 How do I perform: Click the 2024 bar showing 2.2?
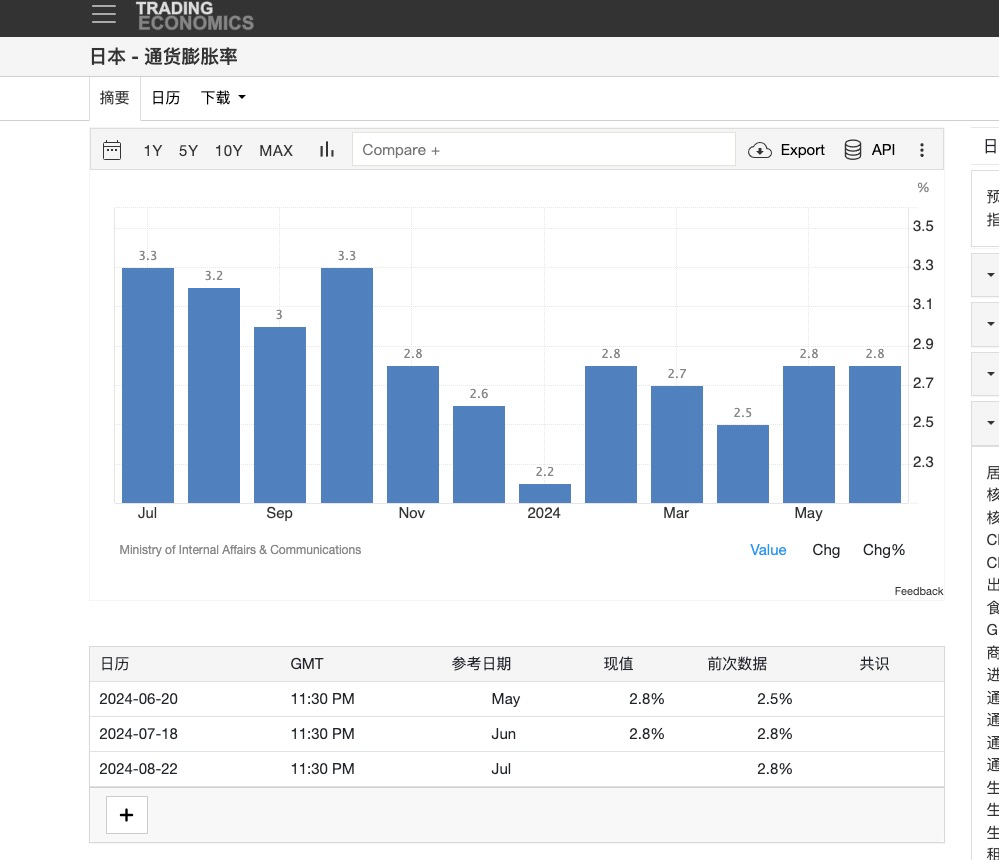tap(544, 493)
